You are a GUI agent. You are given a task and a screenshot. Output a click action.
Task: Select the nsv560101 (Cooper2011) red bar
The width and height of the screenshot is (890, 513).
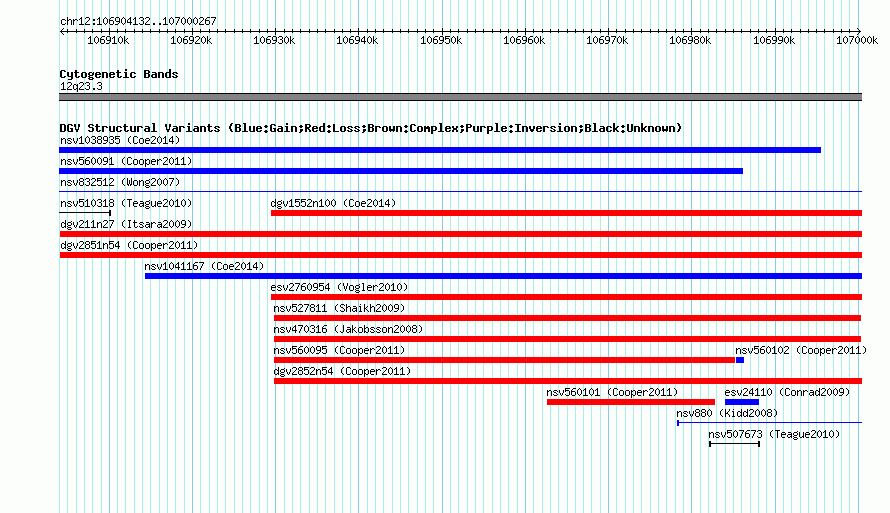click(x=631, y=402)
